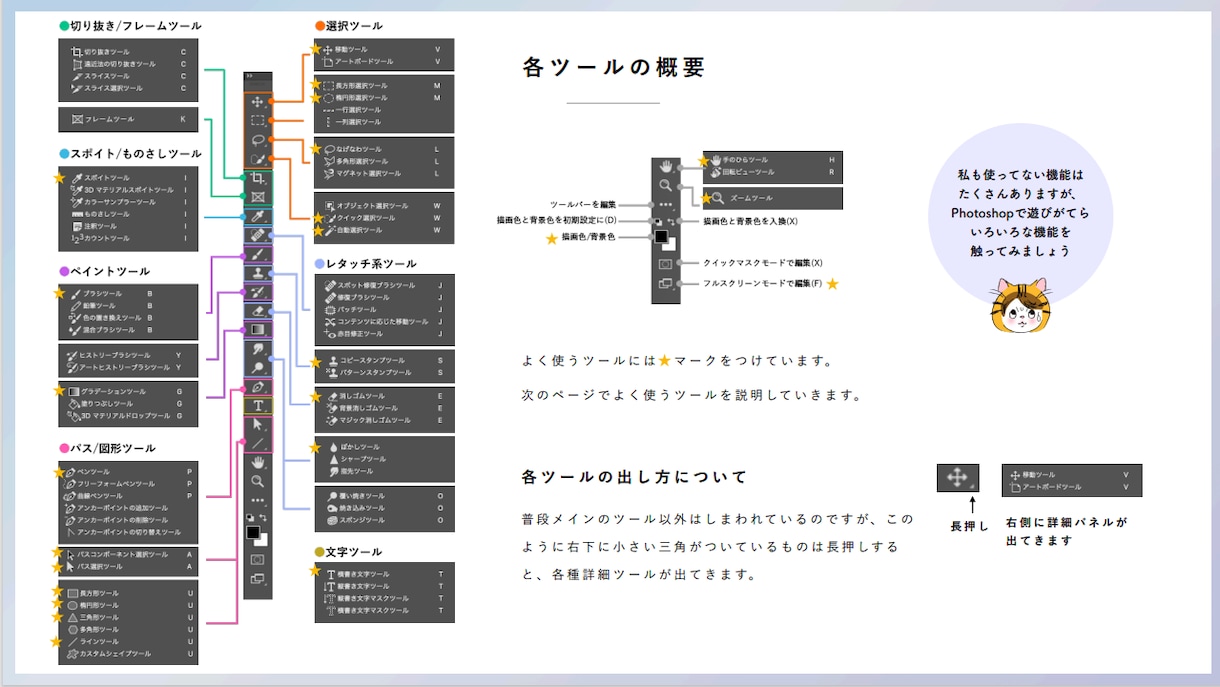Click the Hand icon in the tall toolbar
The width and height of the screenshot is (1220, 687).
click(x=257, y=462)
